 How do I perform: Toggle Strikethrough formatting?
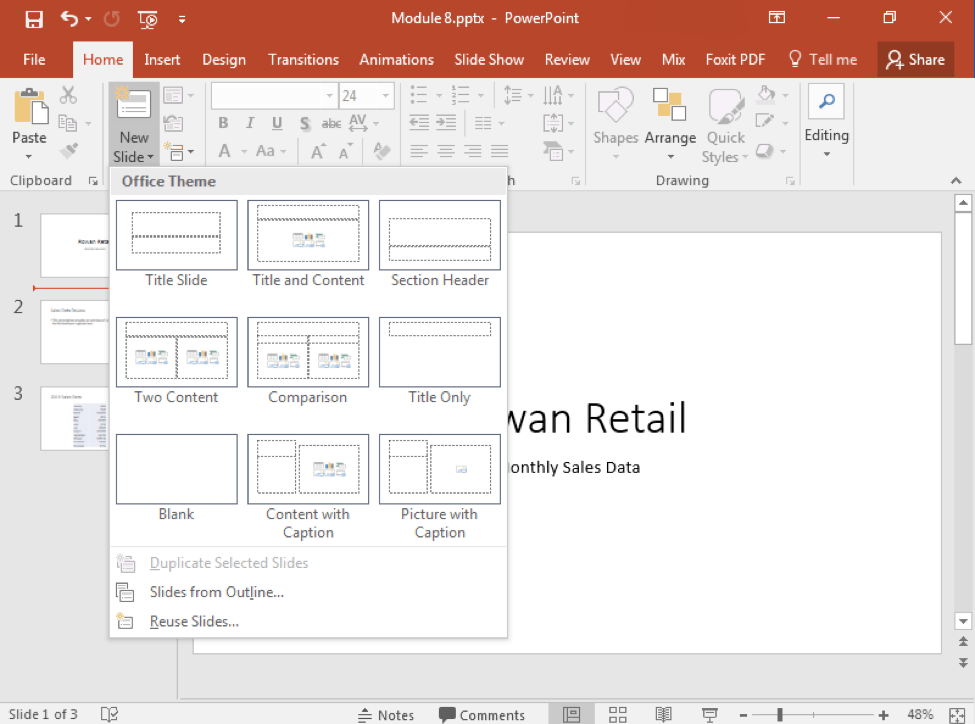(x=331, y=123)
